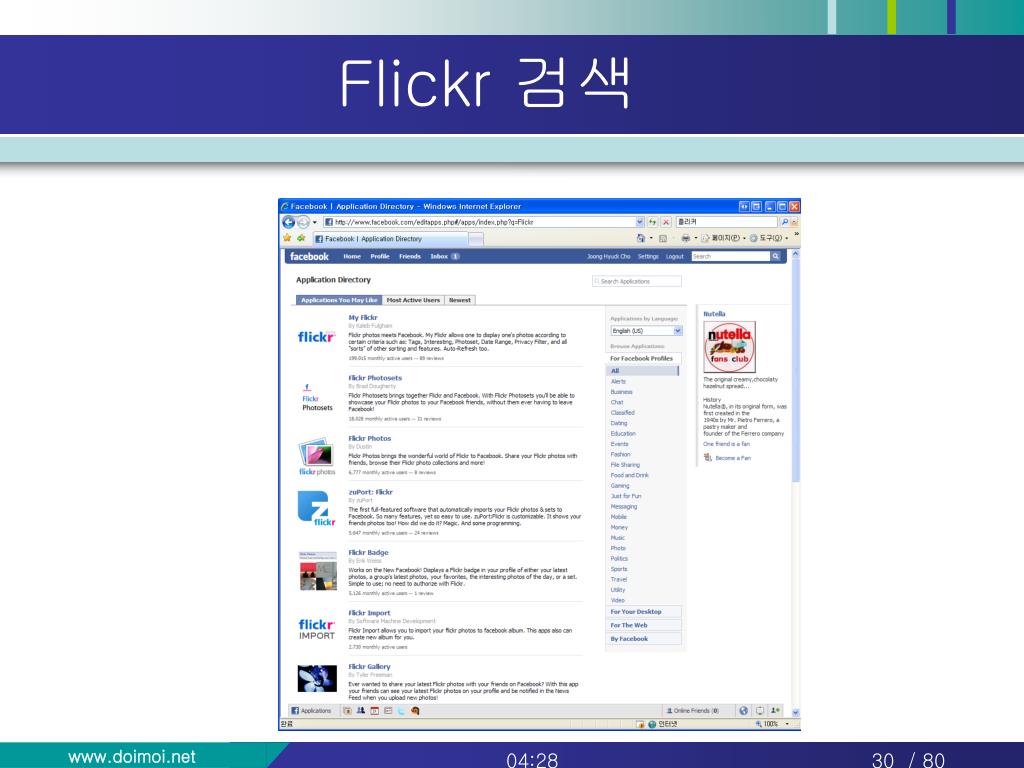
Task: Open a new blank IE tab
Action: (477, 240)
